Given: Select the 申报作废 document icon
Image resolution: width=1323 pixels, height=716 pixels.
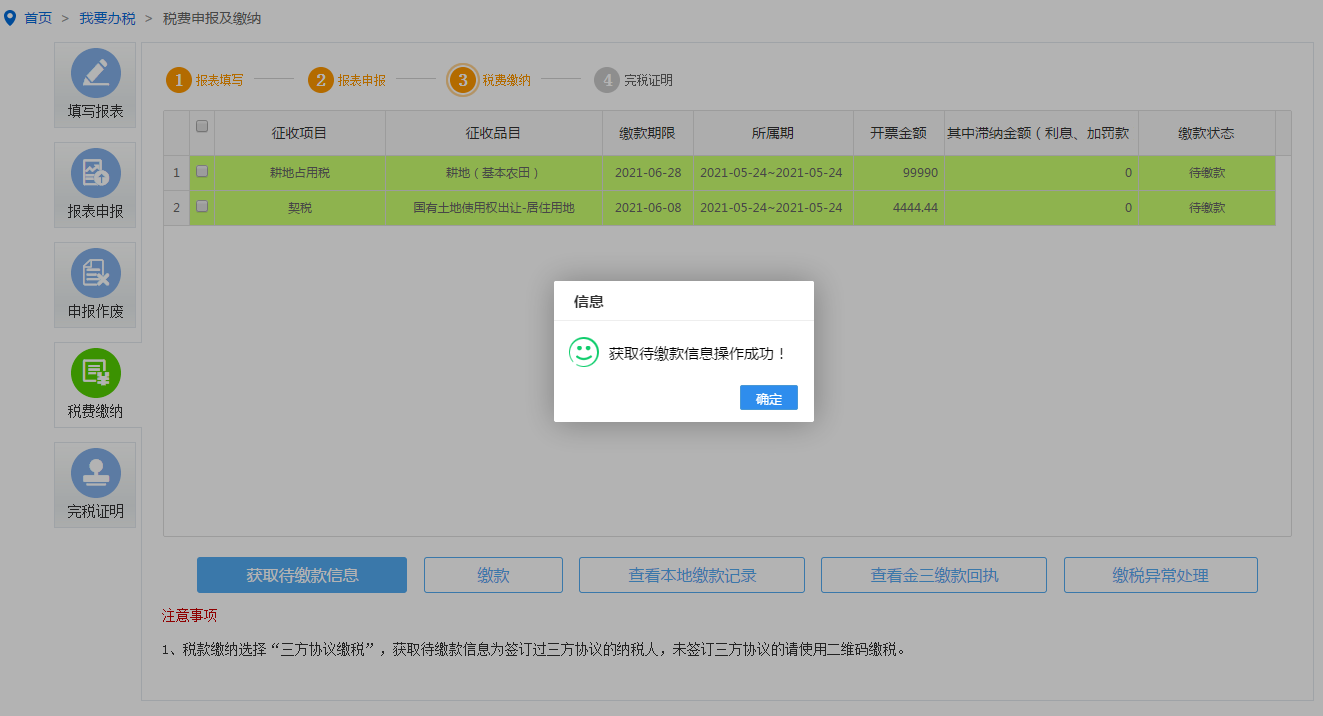Looking at the screenshot, I should pos(96,273).
